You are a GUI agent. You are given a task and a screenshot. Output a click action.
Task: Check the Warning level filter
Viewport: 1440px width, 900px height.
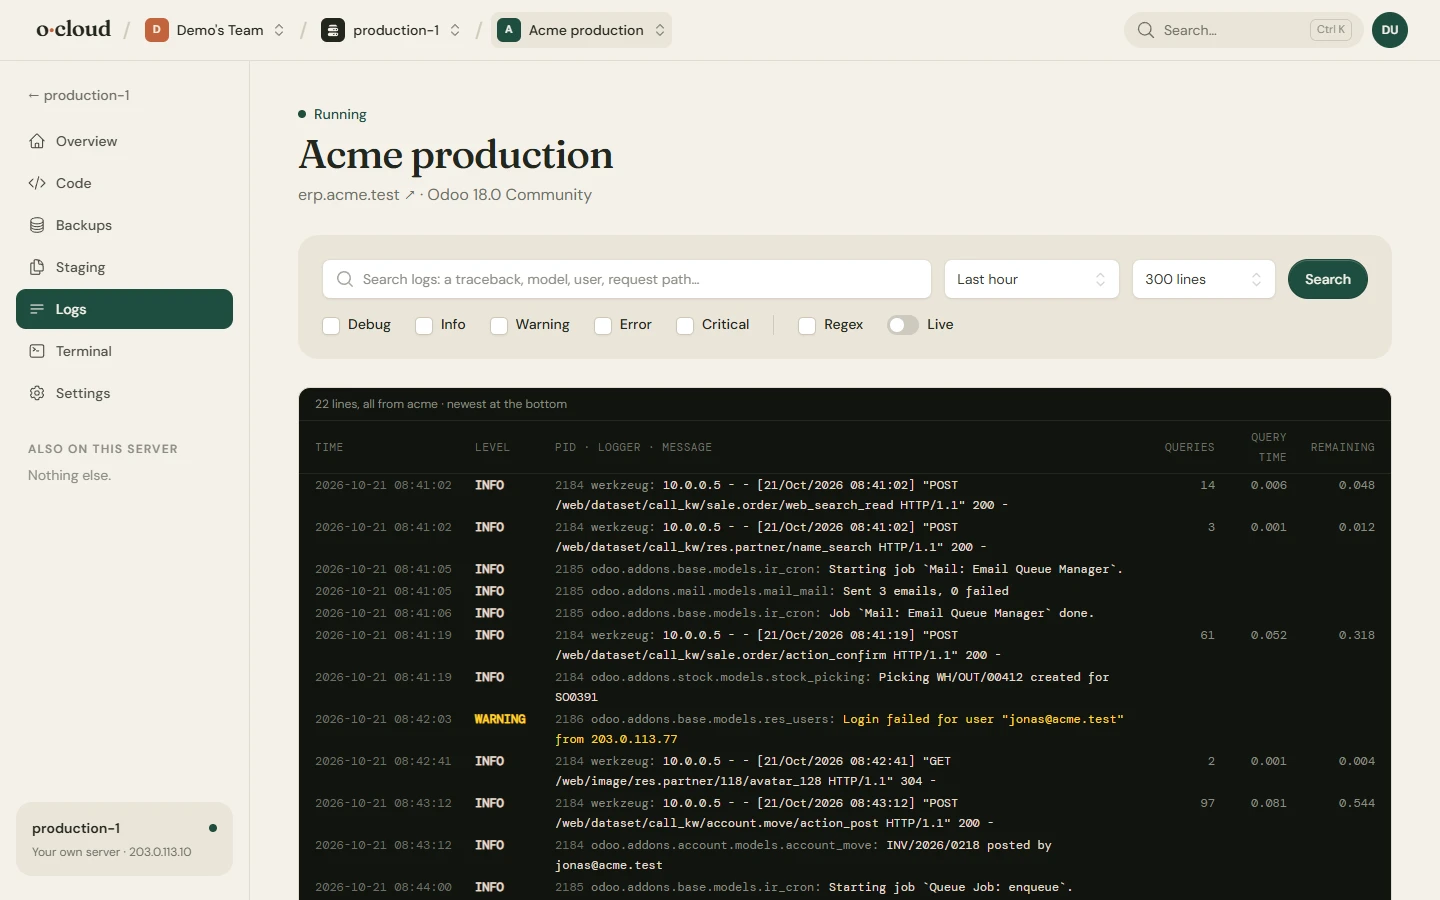(x=499, y=325)
